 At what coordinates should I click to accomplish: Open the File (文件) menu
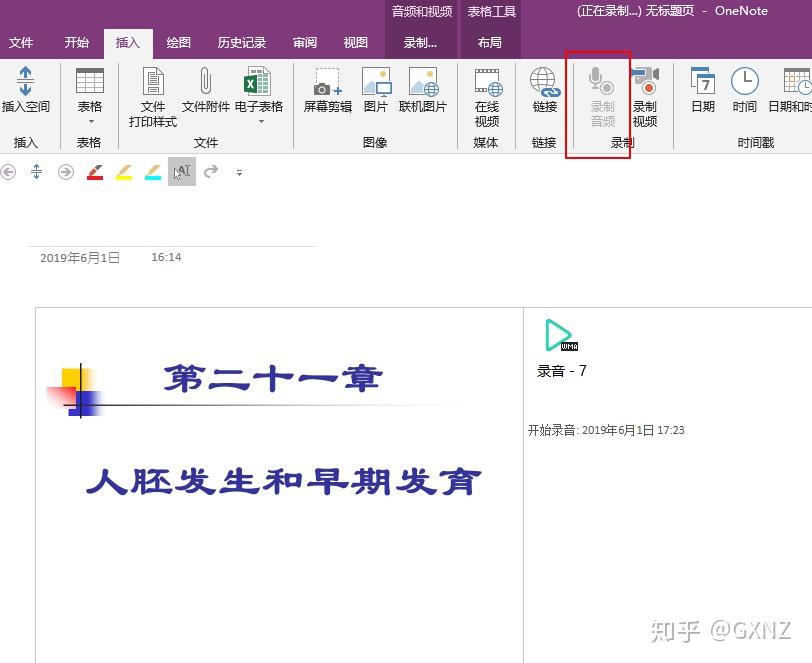click(x=22, y=42)
